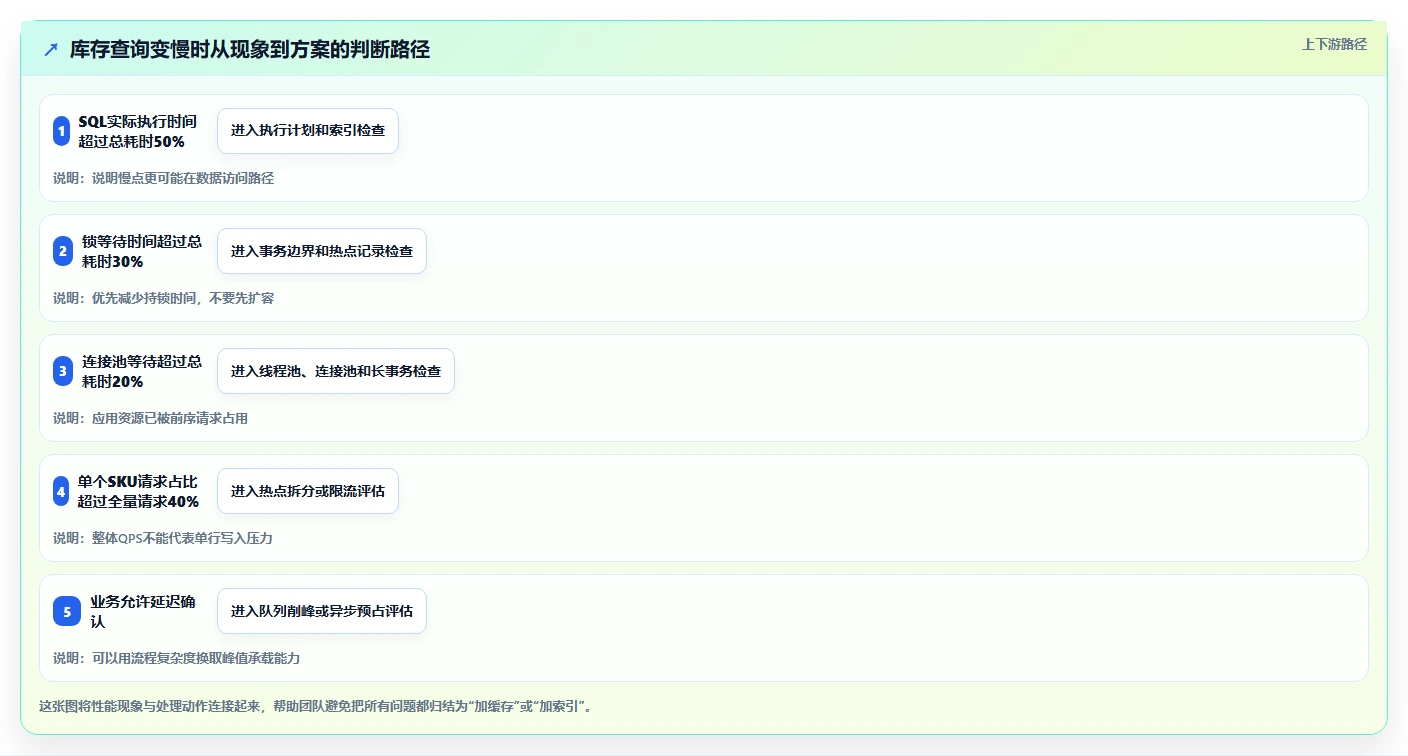Click the footer summary about 加缓存 或 加索引
Screen dimensions: 1408x756
(319, 706)
